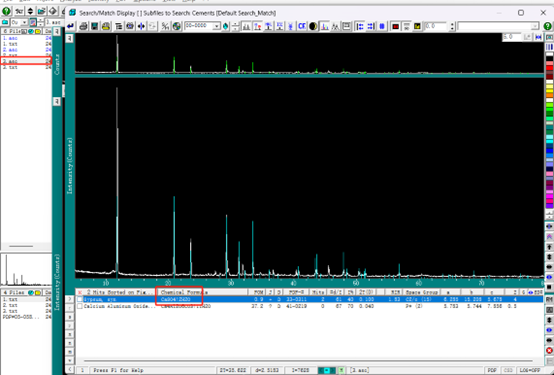Select the 3.asc file in file list
Image resolution: width=554 pixels, height=375 pixels.
26,61
